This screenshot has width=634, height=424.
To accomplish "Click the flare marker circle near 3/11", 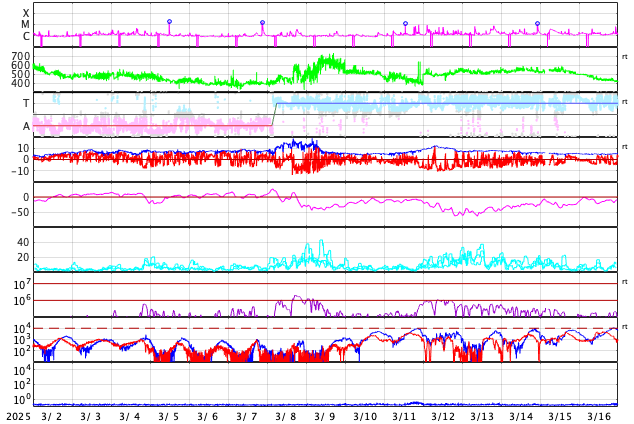I will (x=406, y=23).
